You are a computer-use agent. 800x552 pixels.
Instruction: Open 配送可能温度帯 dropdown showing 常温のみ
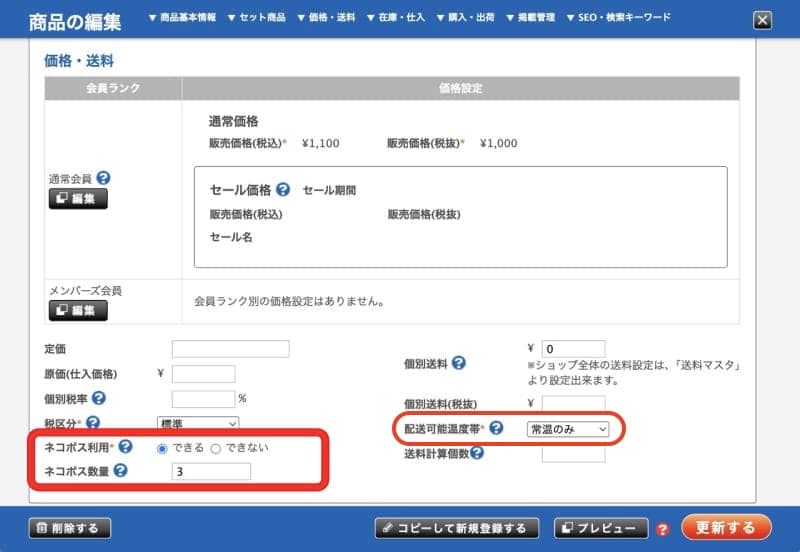click(x=568, y=429)
